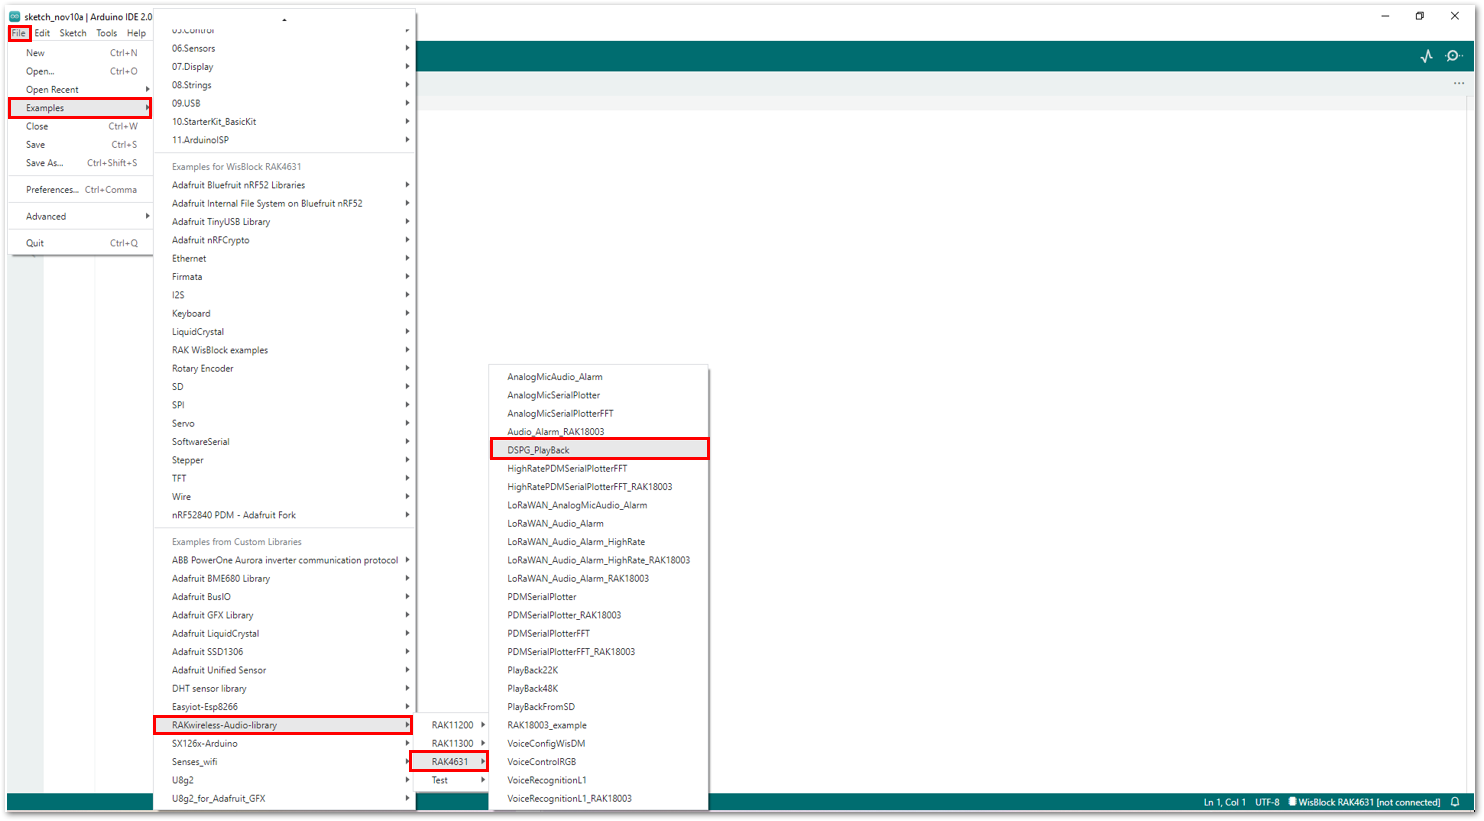
Task: Open RAK WisBlock examples submenu
Action: 285,350
